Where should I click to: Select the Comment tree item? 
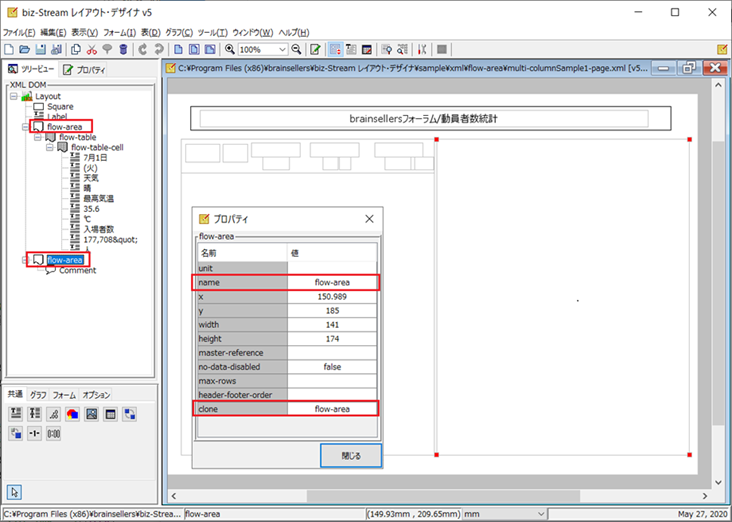77,270
